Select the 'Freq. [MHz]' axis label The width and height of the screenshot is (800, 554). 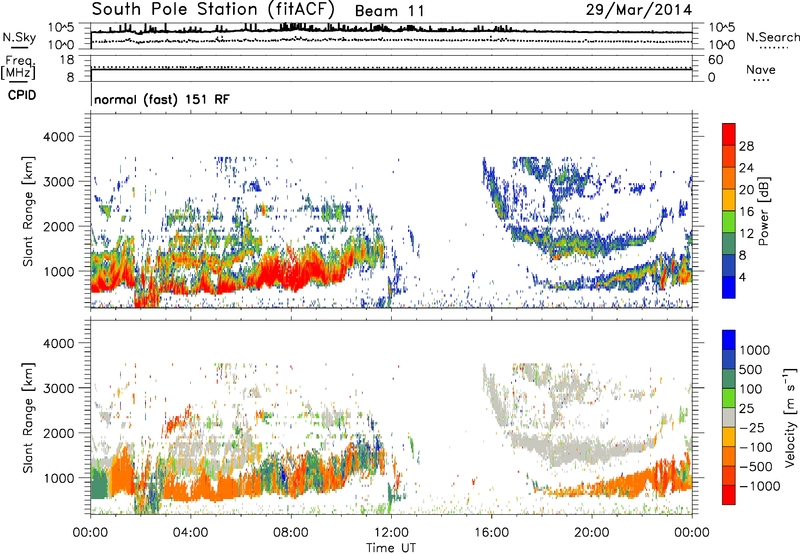[x=18, y=68]
